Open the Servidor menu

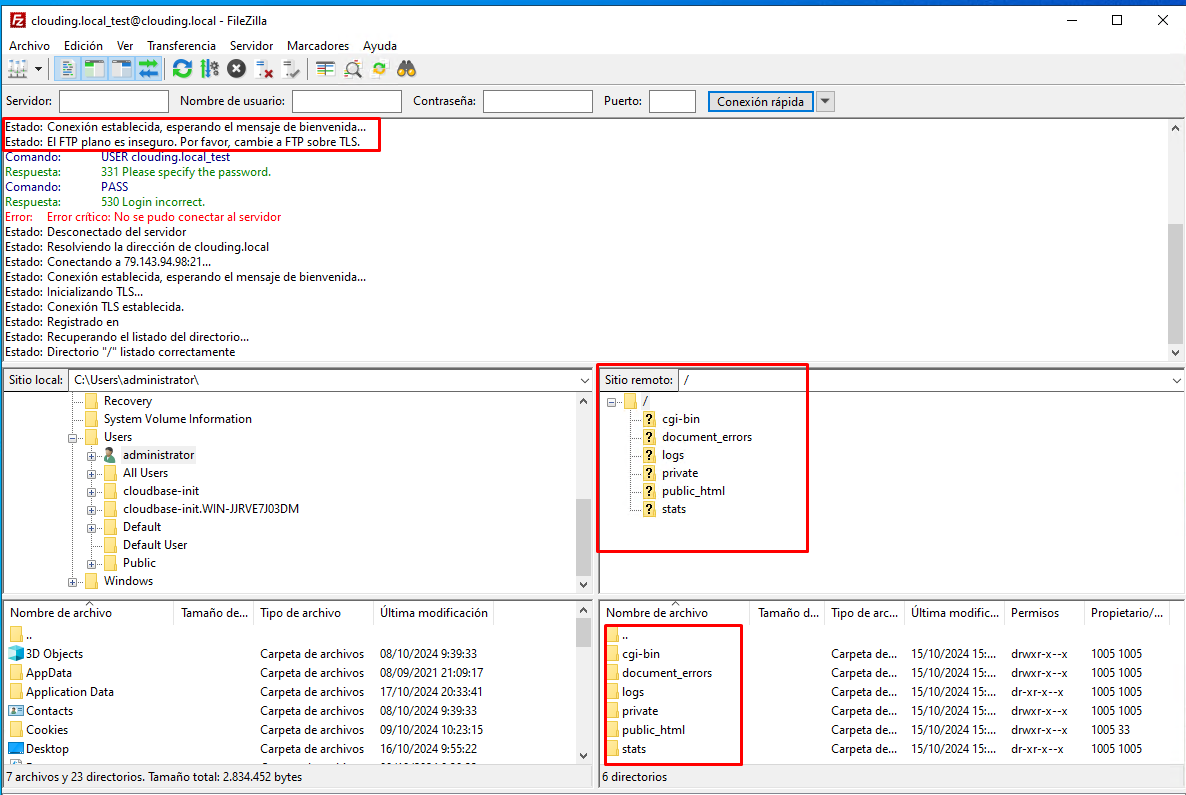(x=251, y=46)
